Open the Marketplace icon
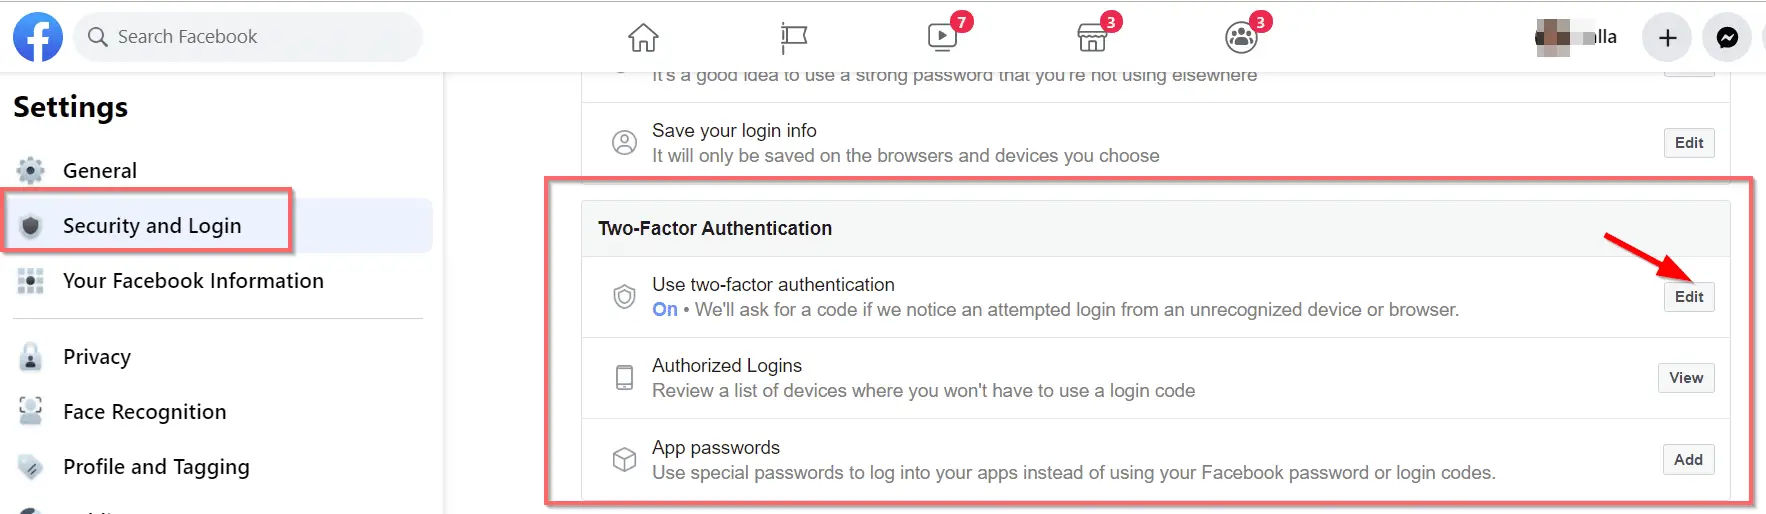Image resolution: width=1766 pixels, height=514 pixels. pos(1092,37)
